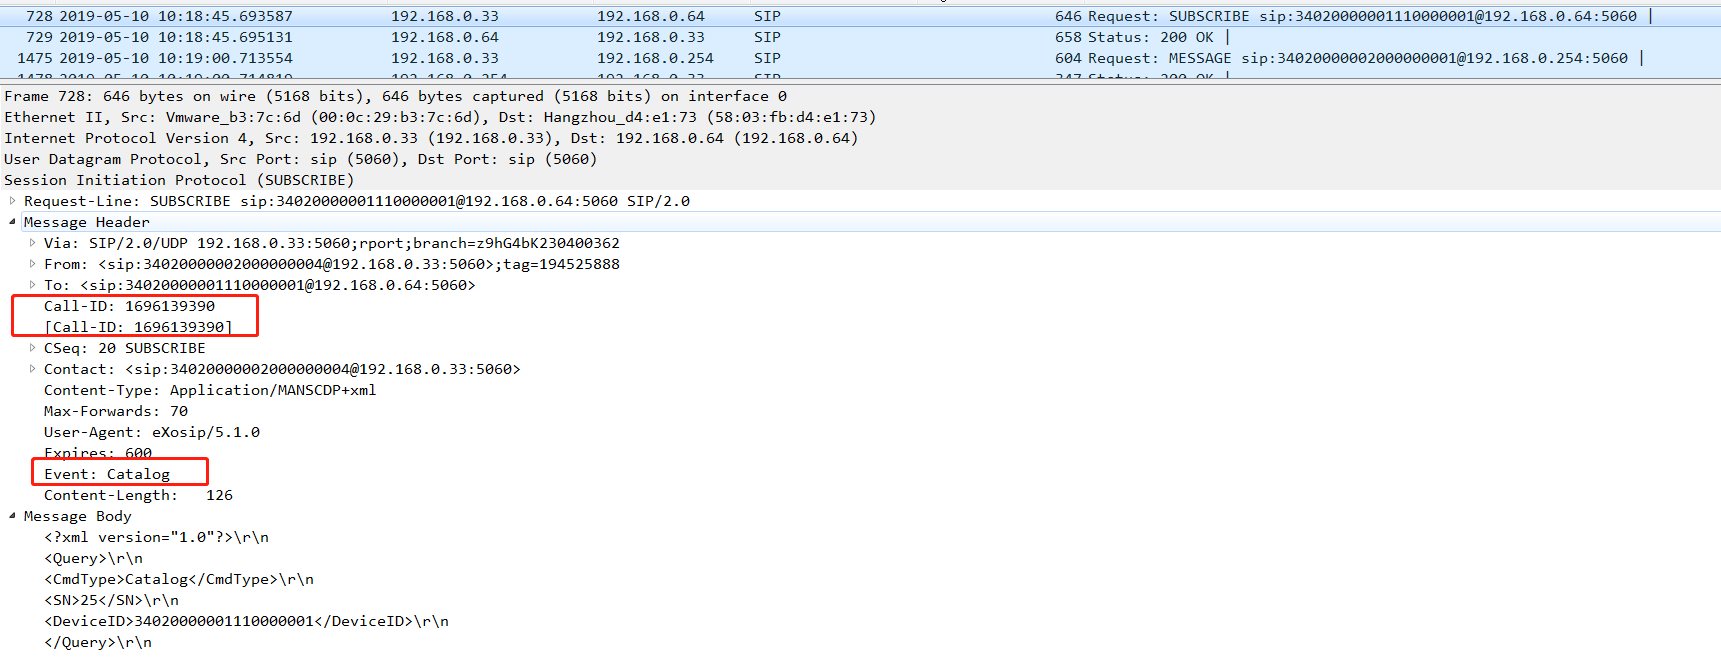Select the User-Agent: eXosip/5.1.0 field
Screen dimensions: 1721x665
[x=152, y=432]
